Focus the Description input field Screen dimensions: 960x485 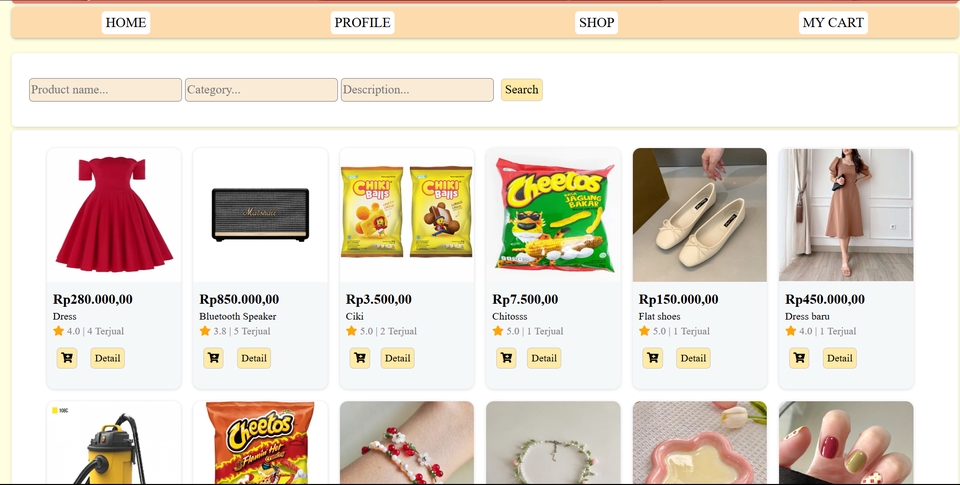(x=418, y=90)
